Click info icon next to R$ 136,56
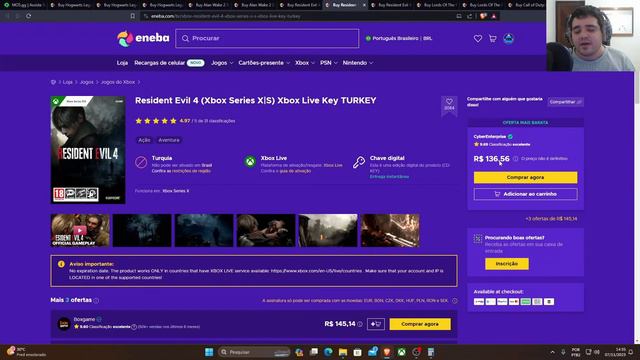Screen dimensions: 640x360 pyautogui.click(x=516, y=159)
